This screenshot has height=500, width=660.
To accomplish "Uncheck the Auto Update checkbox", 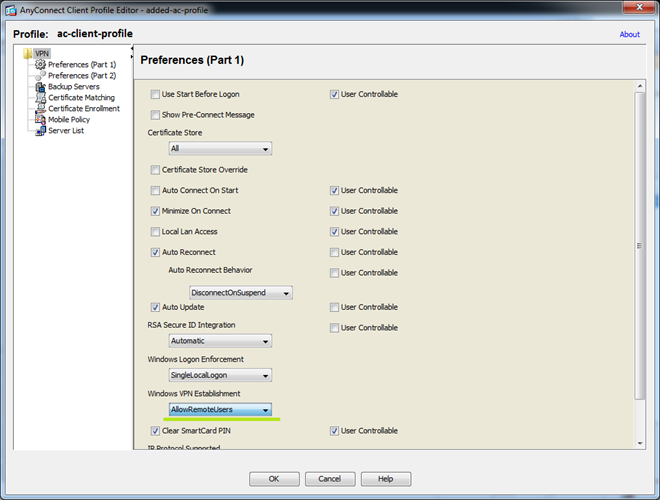I will click(x=155, y=307).
